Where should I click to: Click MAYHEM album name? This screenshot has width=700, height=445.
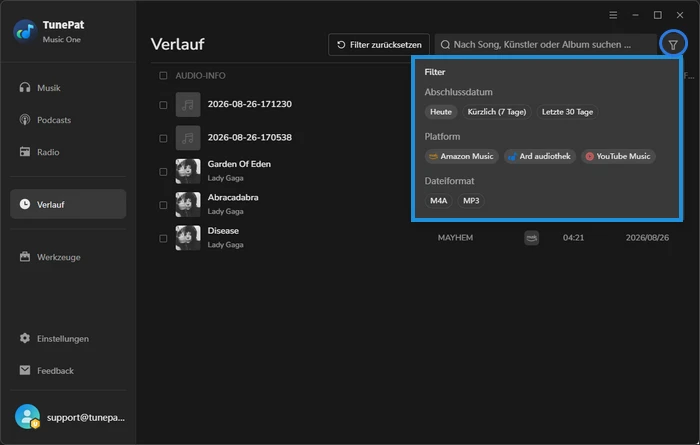pos(455,238)
